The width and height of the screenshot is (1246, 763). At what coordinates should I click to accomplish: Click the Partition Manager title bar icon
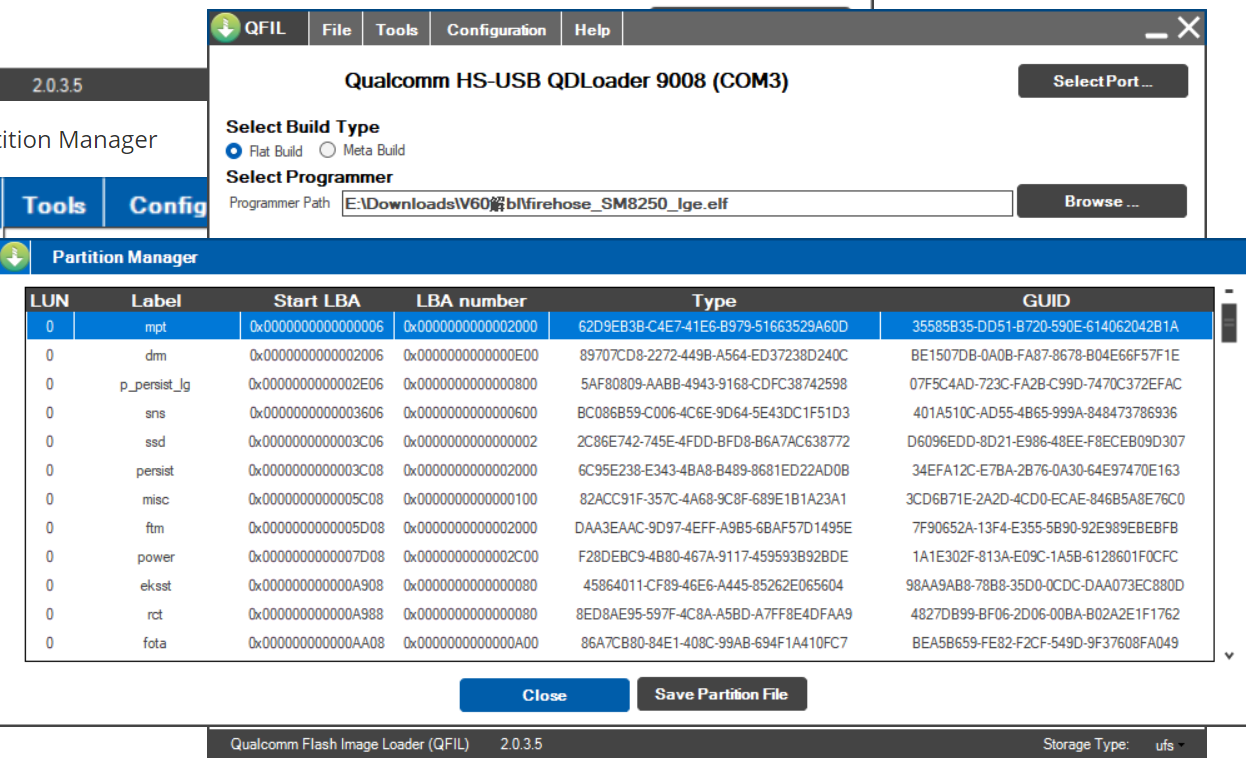click(14, 257)
